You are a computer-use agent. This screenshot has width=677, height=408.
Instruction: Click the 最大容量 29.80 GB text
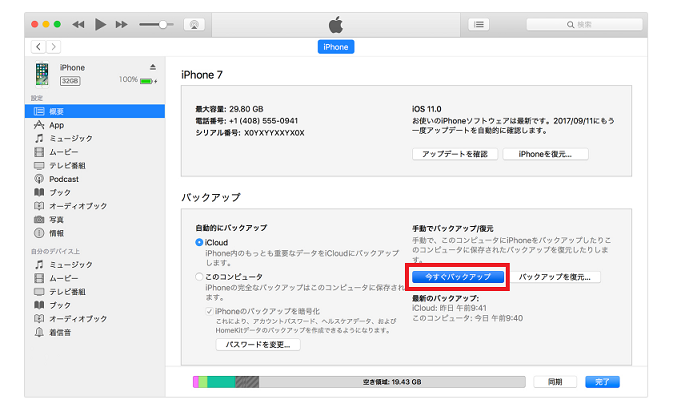click(229, 109)
